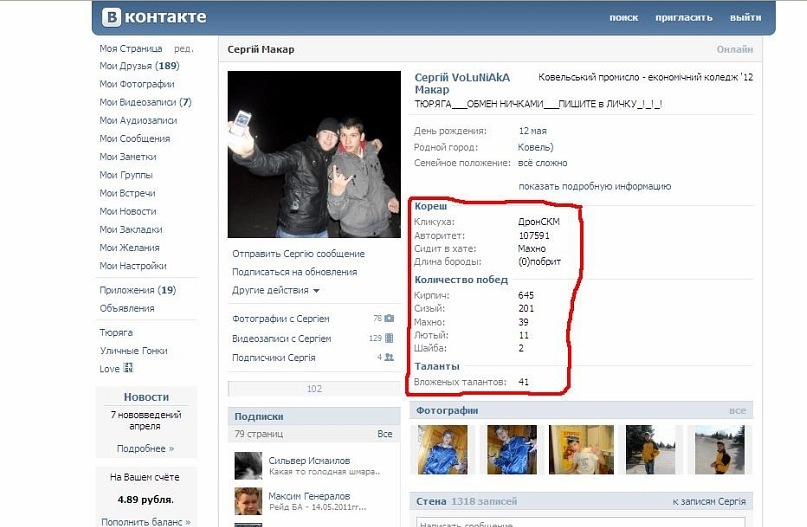Viewport: 807px width, 527px height.
Task: Click Пополнить баланс link
Action: 145,521
